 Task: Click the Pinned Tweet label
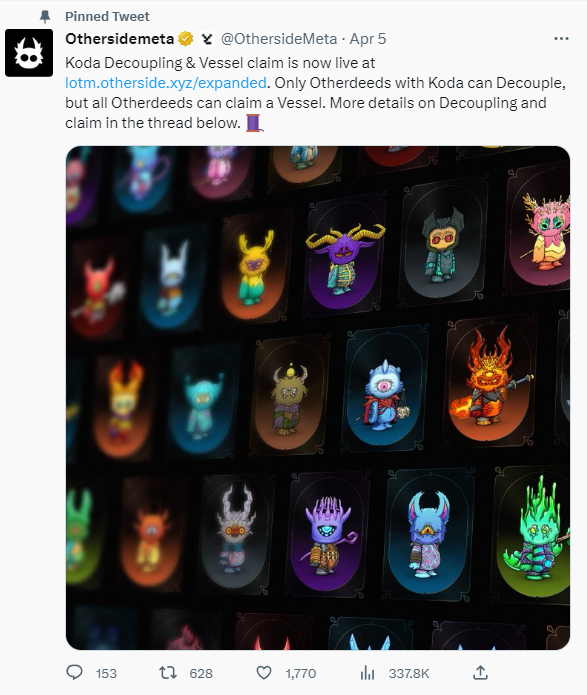click(107, 16)
